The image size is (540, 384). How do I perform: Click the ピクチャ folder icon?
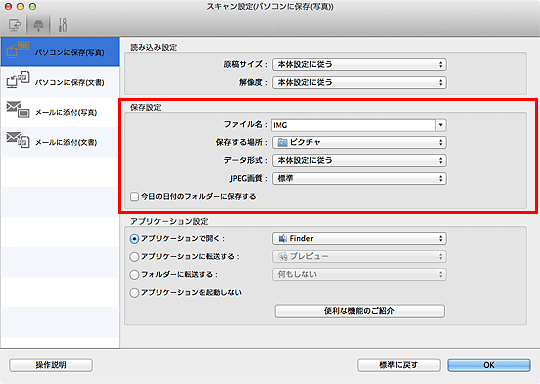(x=283, y=142)
